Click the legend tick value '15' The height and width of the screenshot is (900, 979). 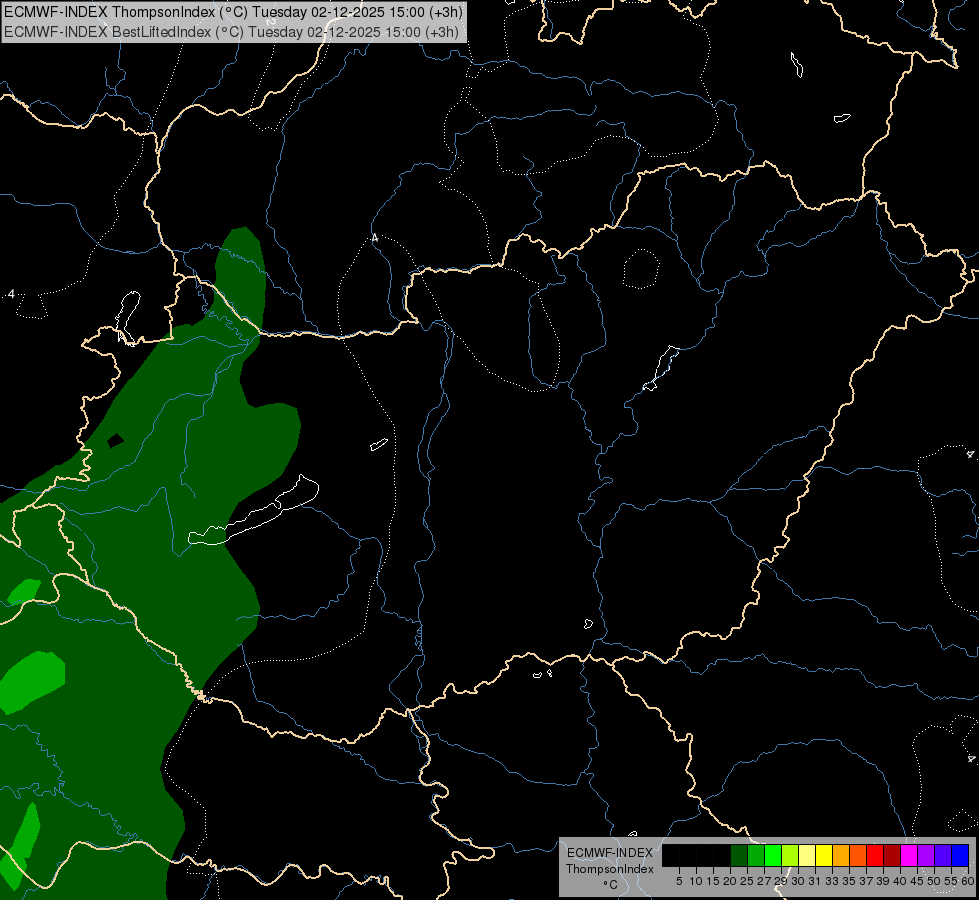coord(713,881)
